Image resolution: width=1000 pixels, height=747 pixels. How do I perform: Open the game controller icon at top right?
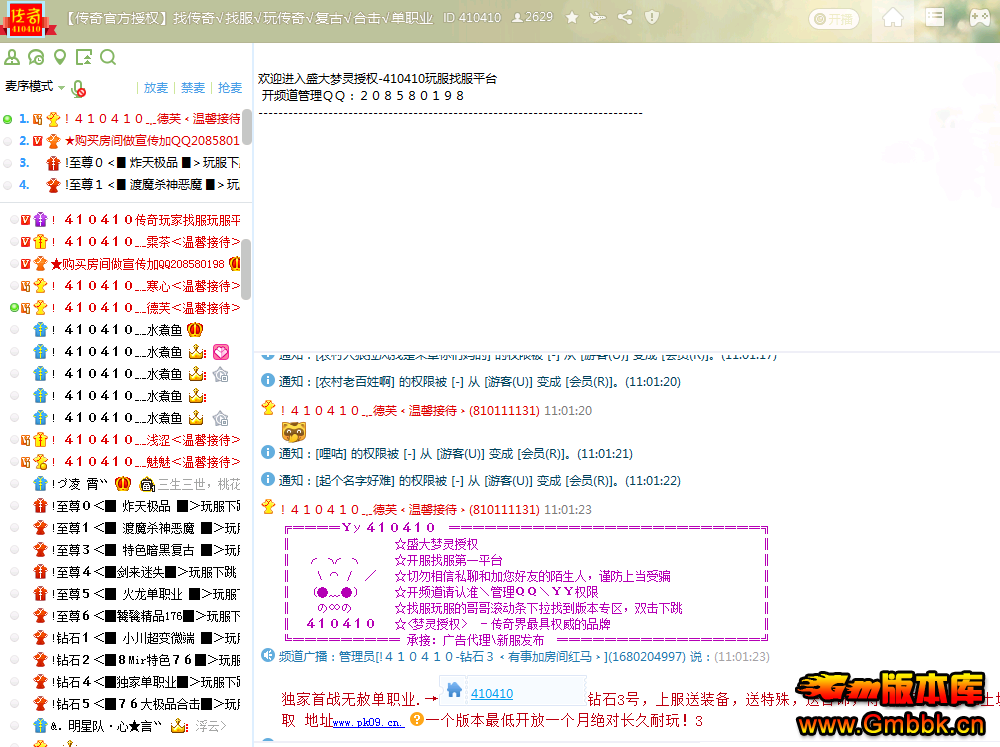click(x=978, y=17)
